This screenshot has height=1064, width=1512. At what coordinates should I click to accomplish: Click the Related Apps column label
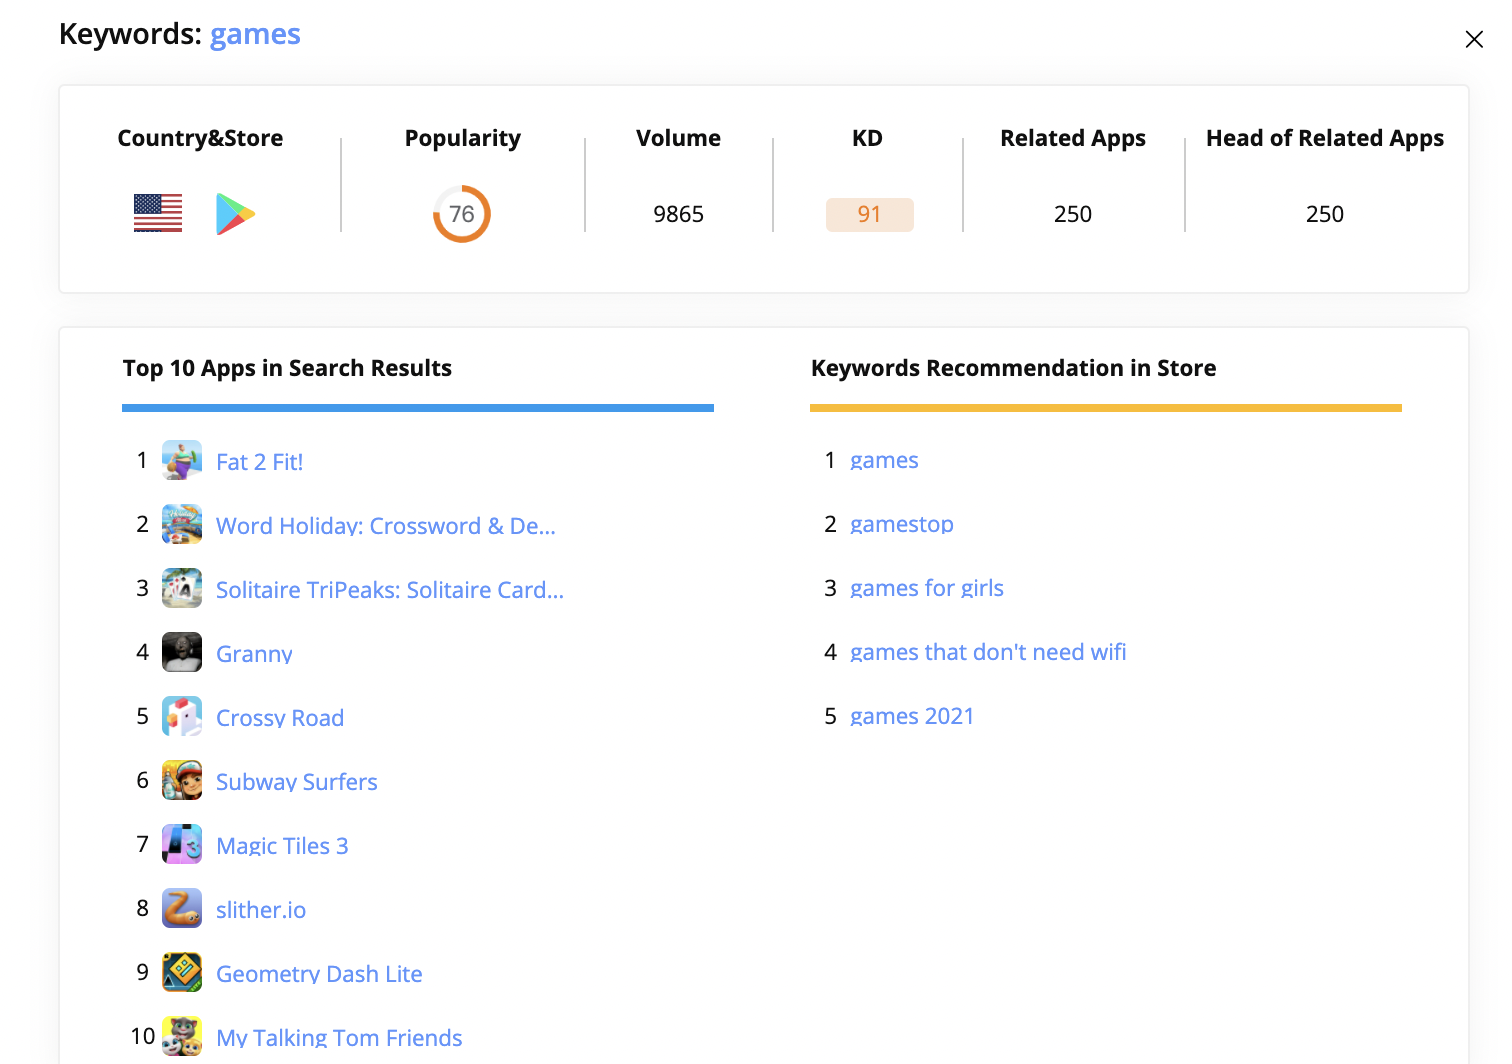point(1073,138)
